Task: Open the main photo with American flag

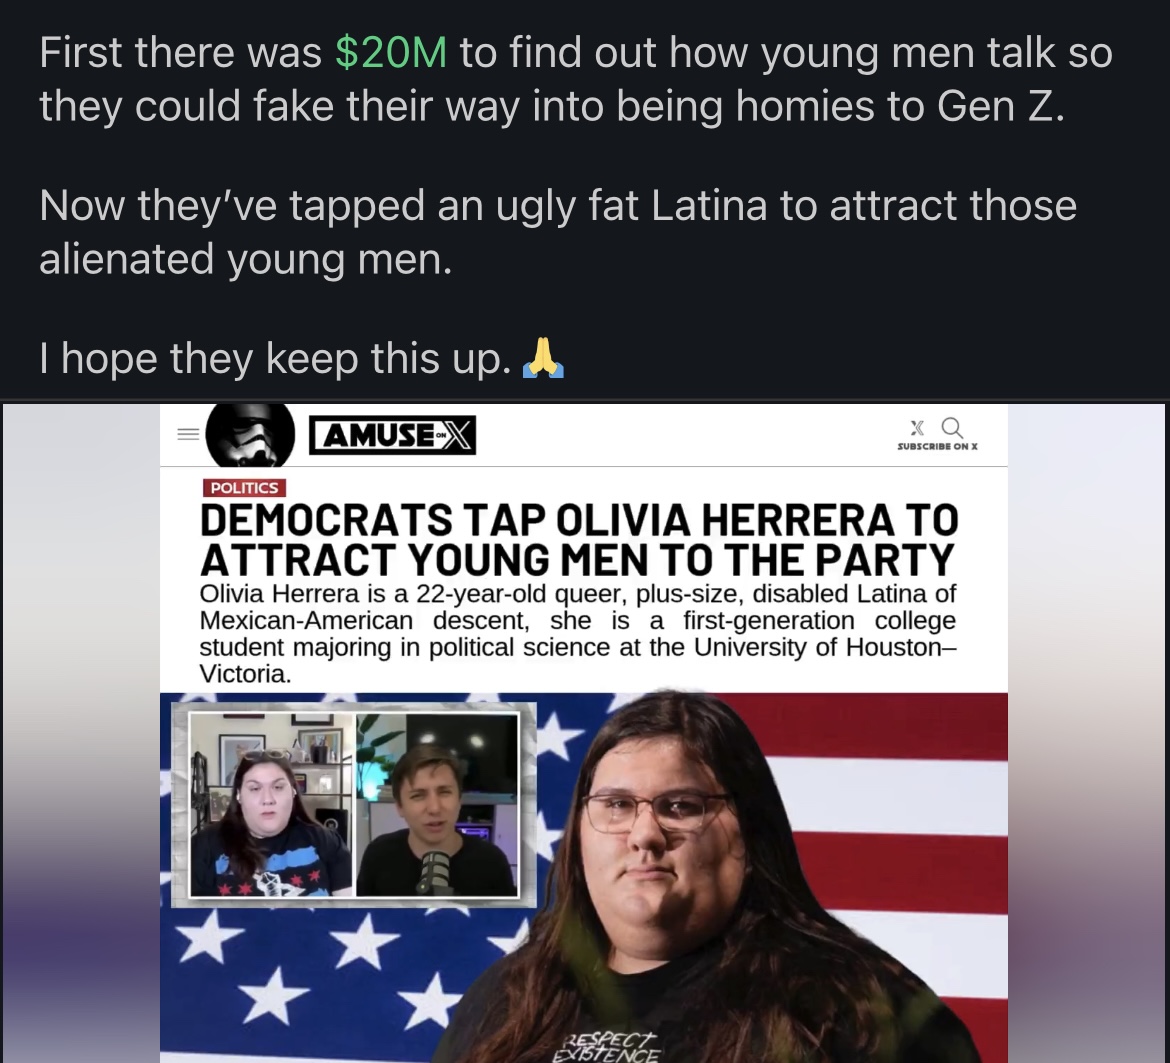Action: (584, 877)
